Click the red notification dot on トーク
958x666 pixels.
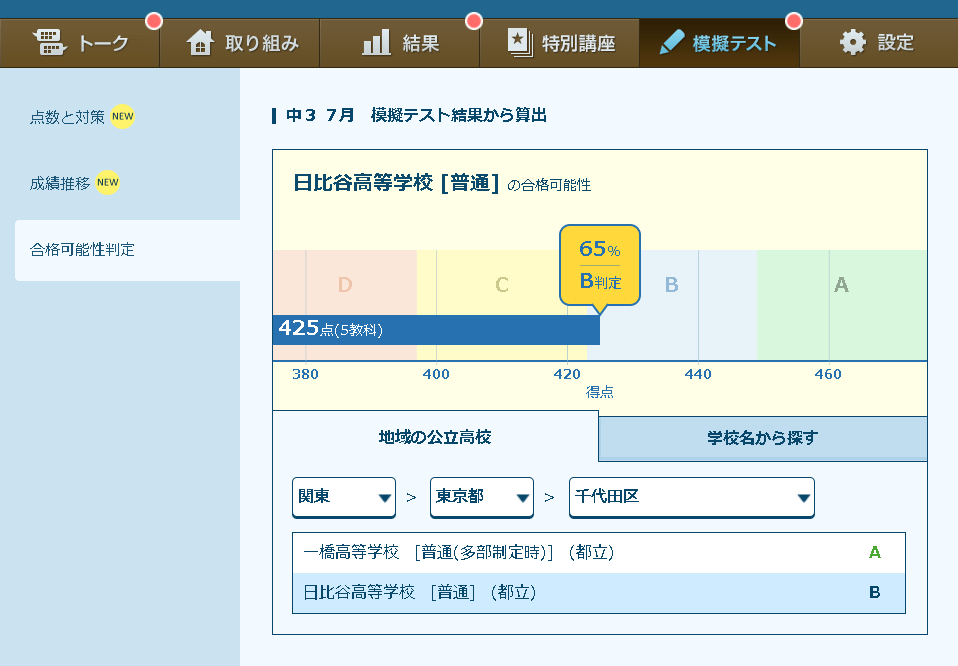pos(154,21)
